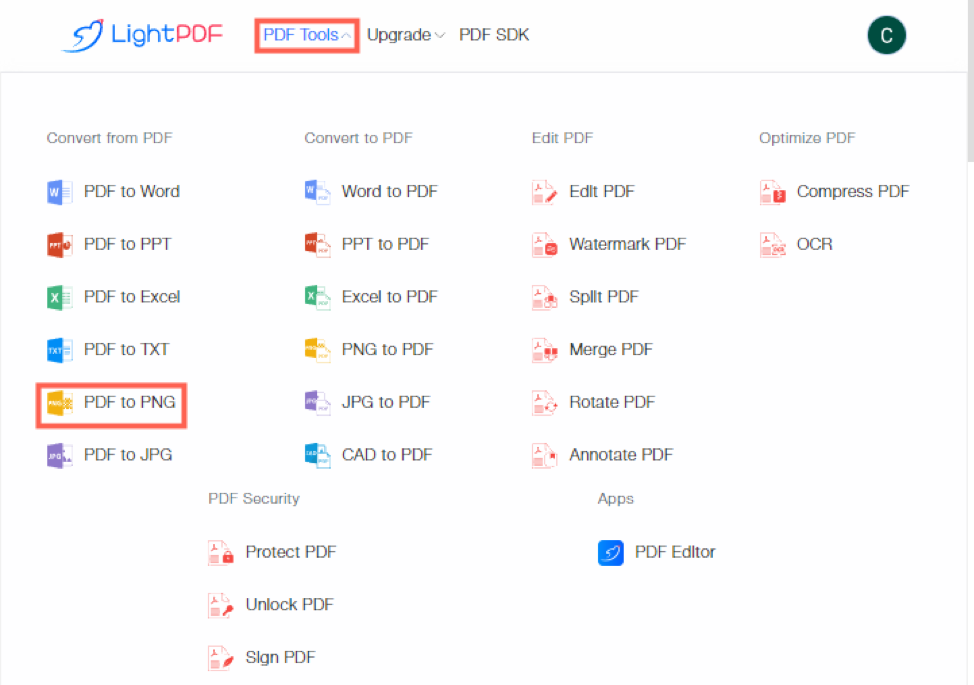Click the PDF Editor app icon
This screenshot has height=685, width=974.
pos(611,553)
